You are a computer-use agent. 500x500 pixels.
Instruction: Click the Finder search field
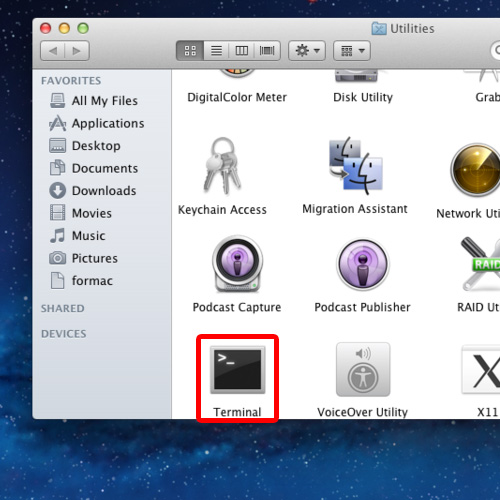[x=495, y=51]
